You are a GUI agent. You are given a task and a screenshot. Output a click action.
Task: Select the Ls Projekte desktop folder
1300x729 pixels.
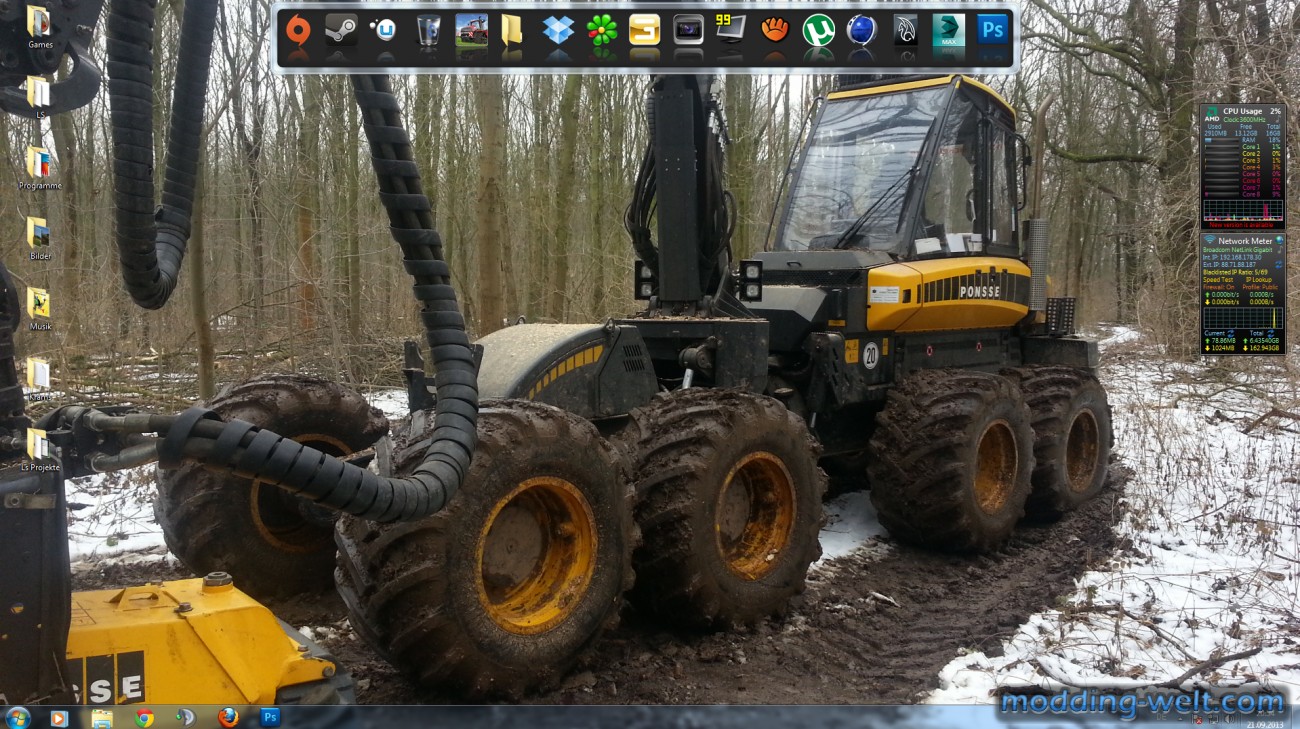(39, 449)
